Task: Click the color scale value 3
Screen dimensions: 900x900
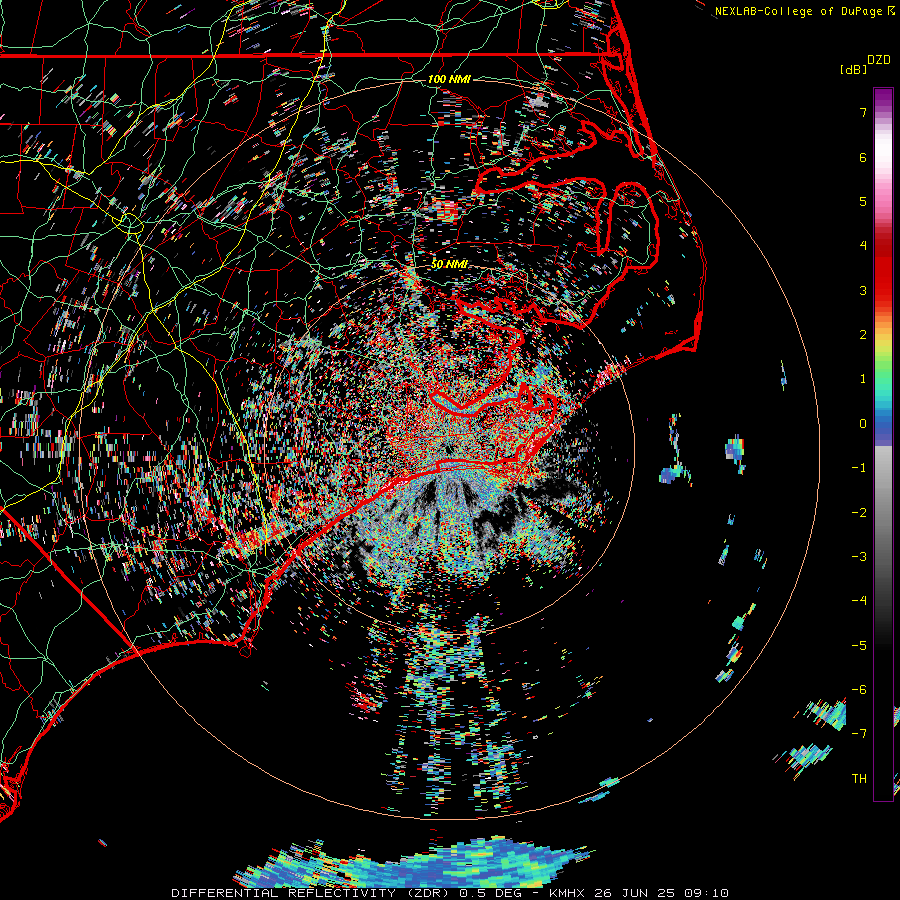Action: (x=863, y=290)
